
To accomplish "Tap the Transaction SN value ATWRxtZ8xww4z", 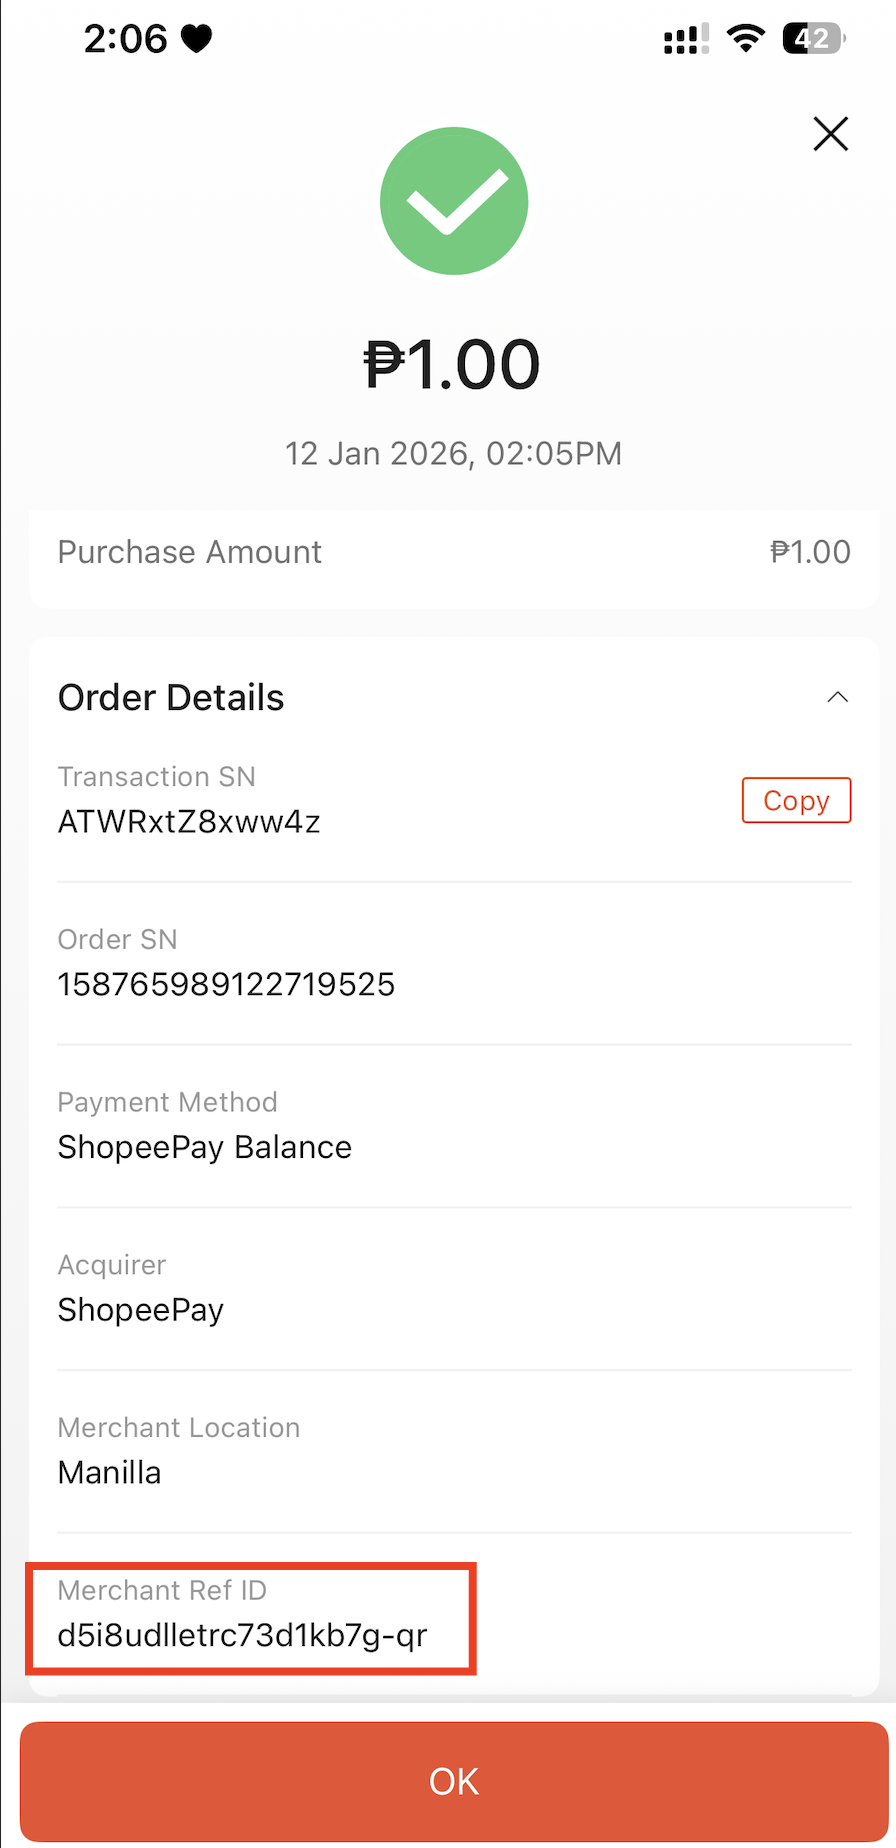I will pos(189,822).
